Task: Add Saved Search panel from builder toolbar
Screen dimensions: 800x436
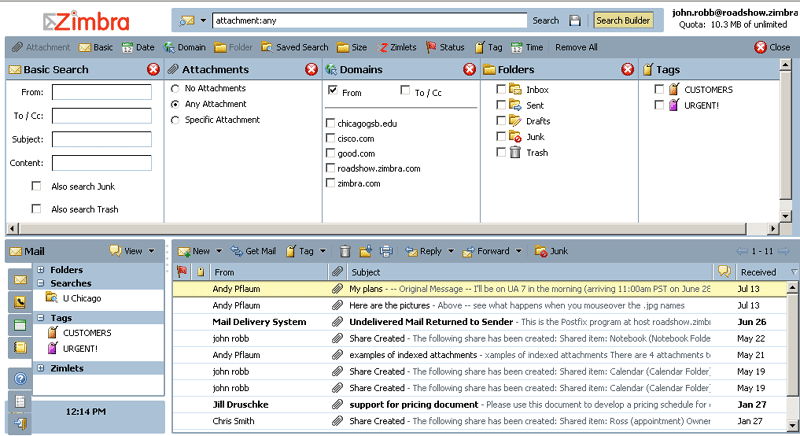Action: click(x=294, y=47)
